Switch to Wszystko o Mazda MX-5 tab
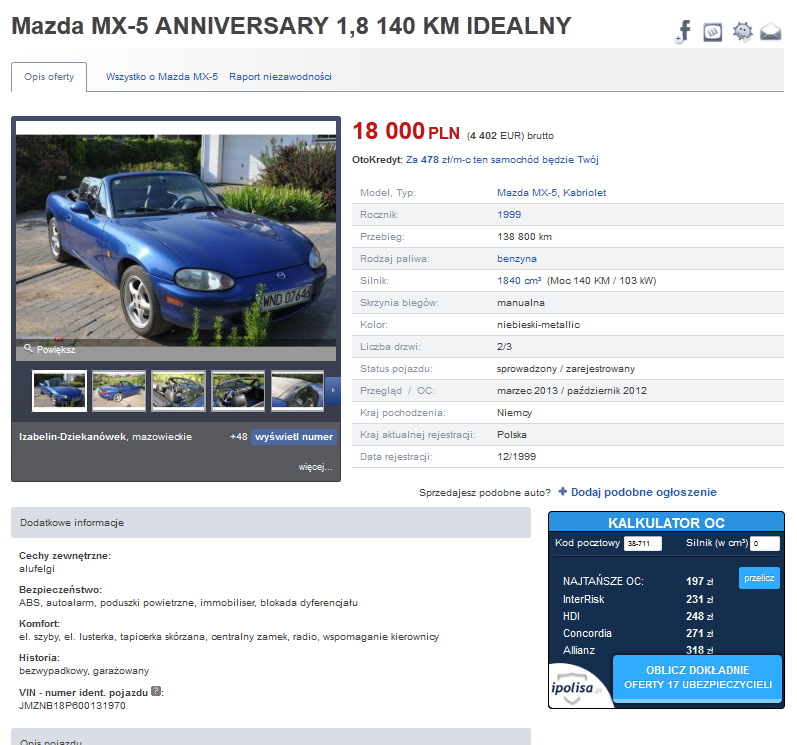The width and height of the screenshot is (797, 745). point(162,77)
